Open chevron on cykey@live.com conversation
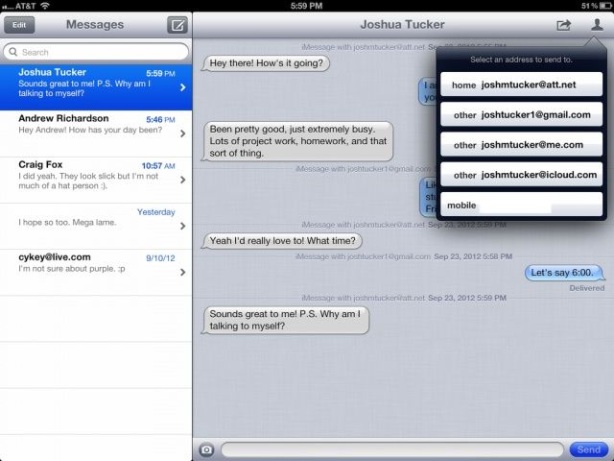 (x=182, y=272)
